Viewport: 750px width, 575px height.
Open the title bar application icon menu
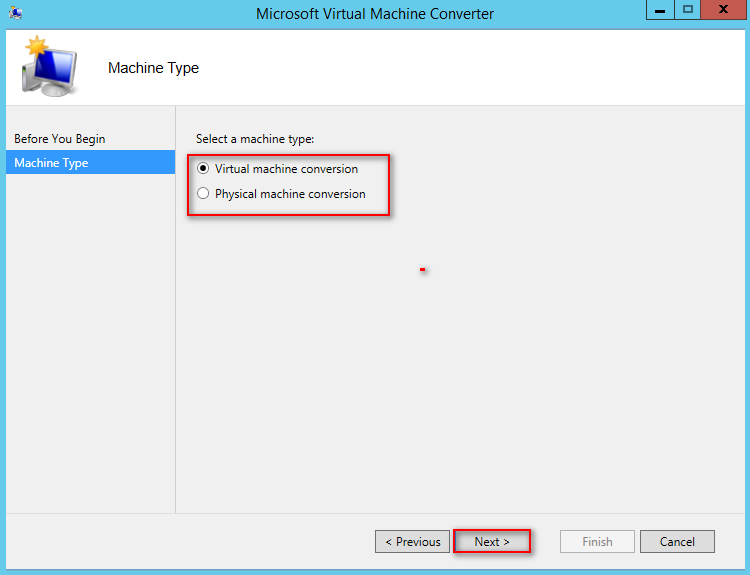[15, 12]
